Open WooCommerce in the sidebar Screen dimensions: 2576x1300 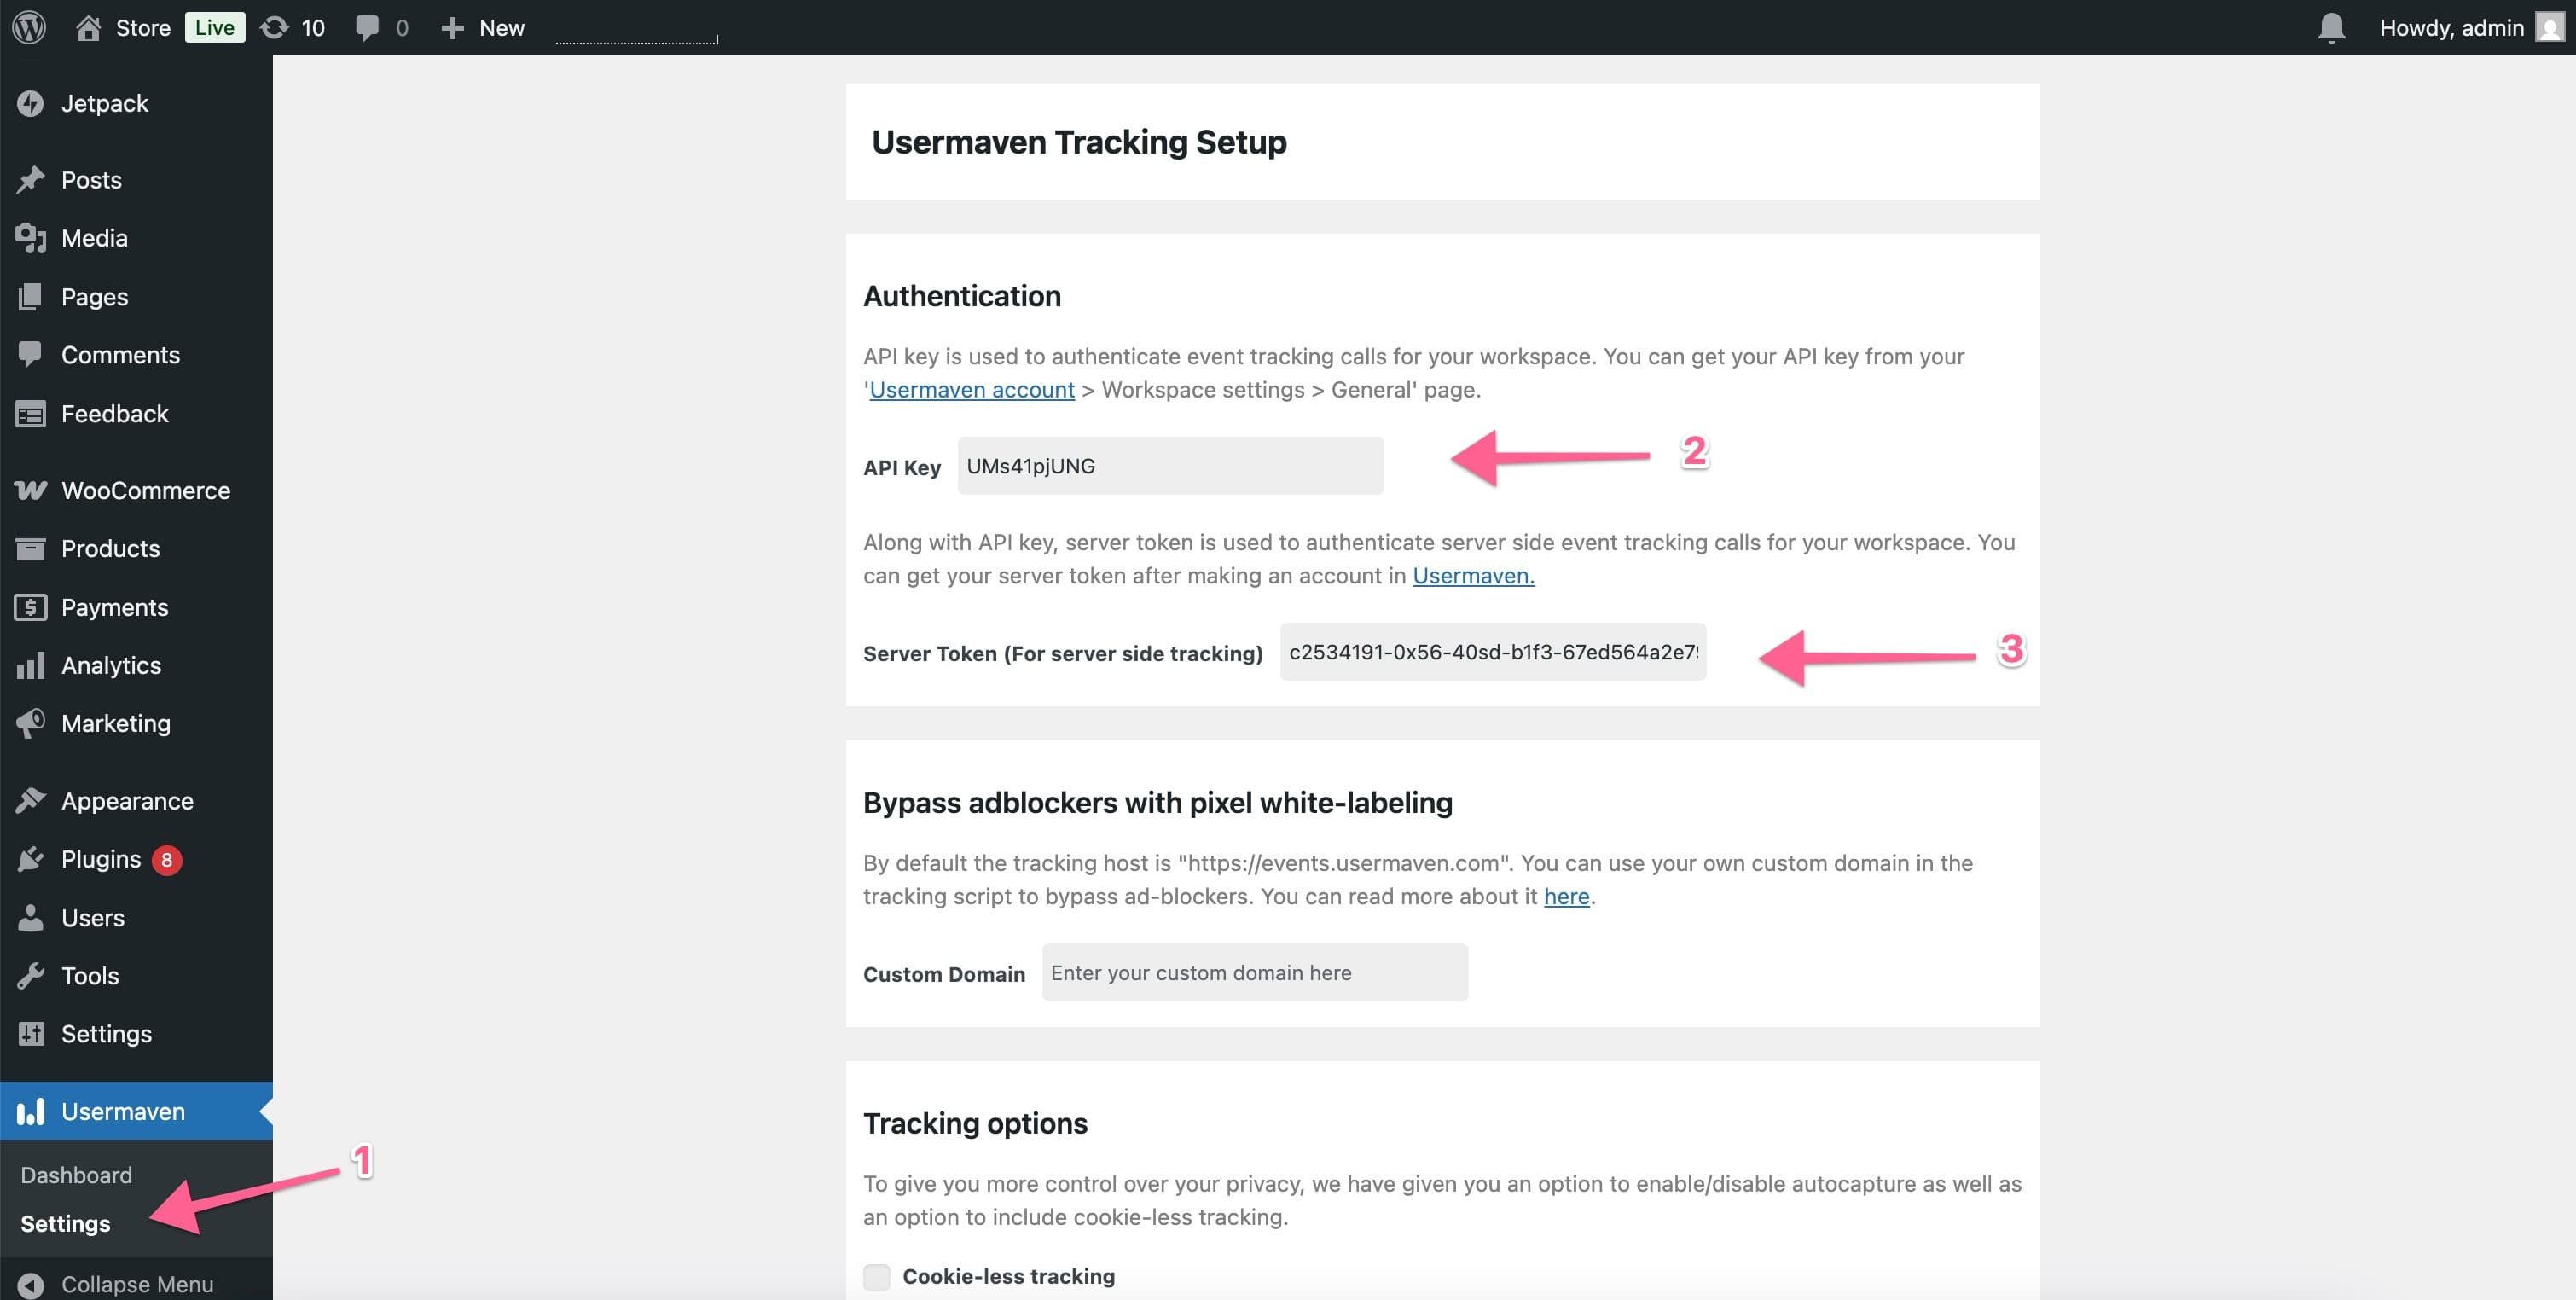tap(145, 490)
